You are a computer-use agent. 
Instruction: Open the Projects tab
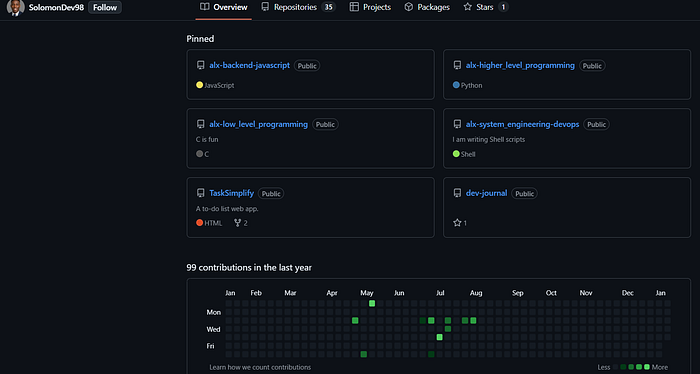coord(370,7)
